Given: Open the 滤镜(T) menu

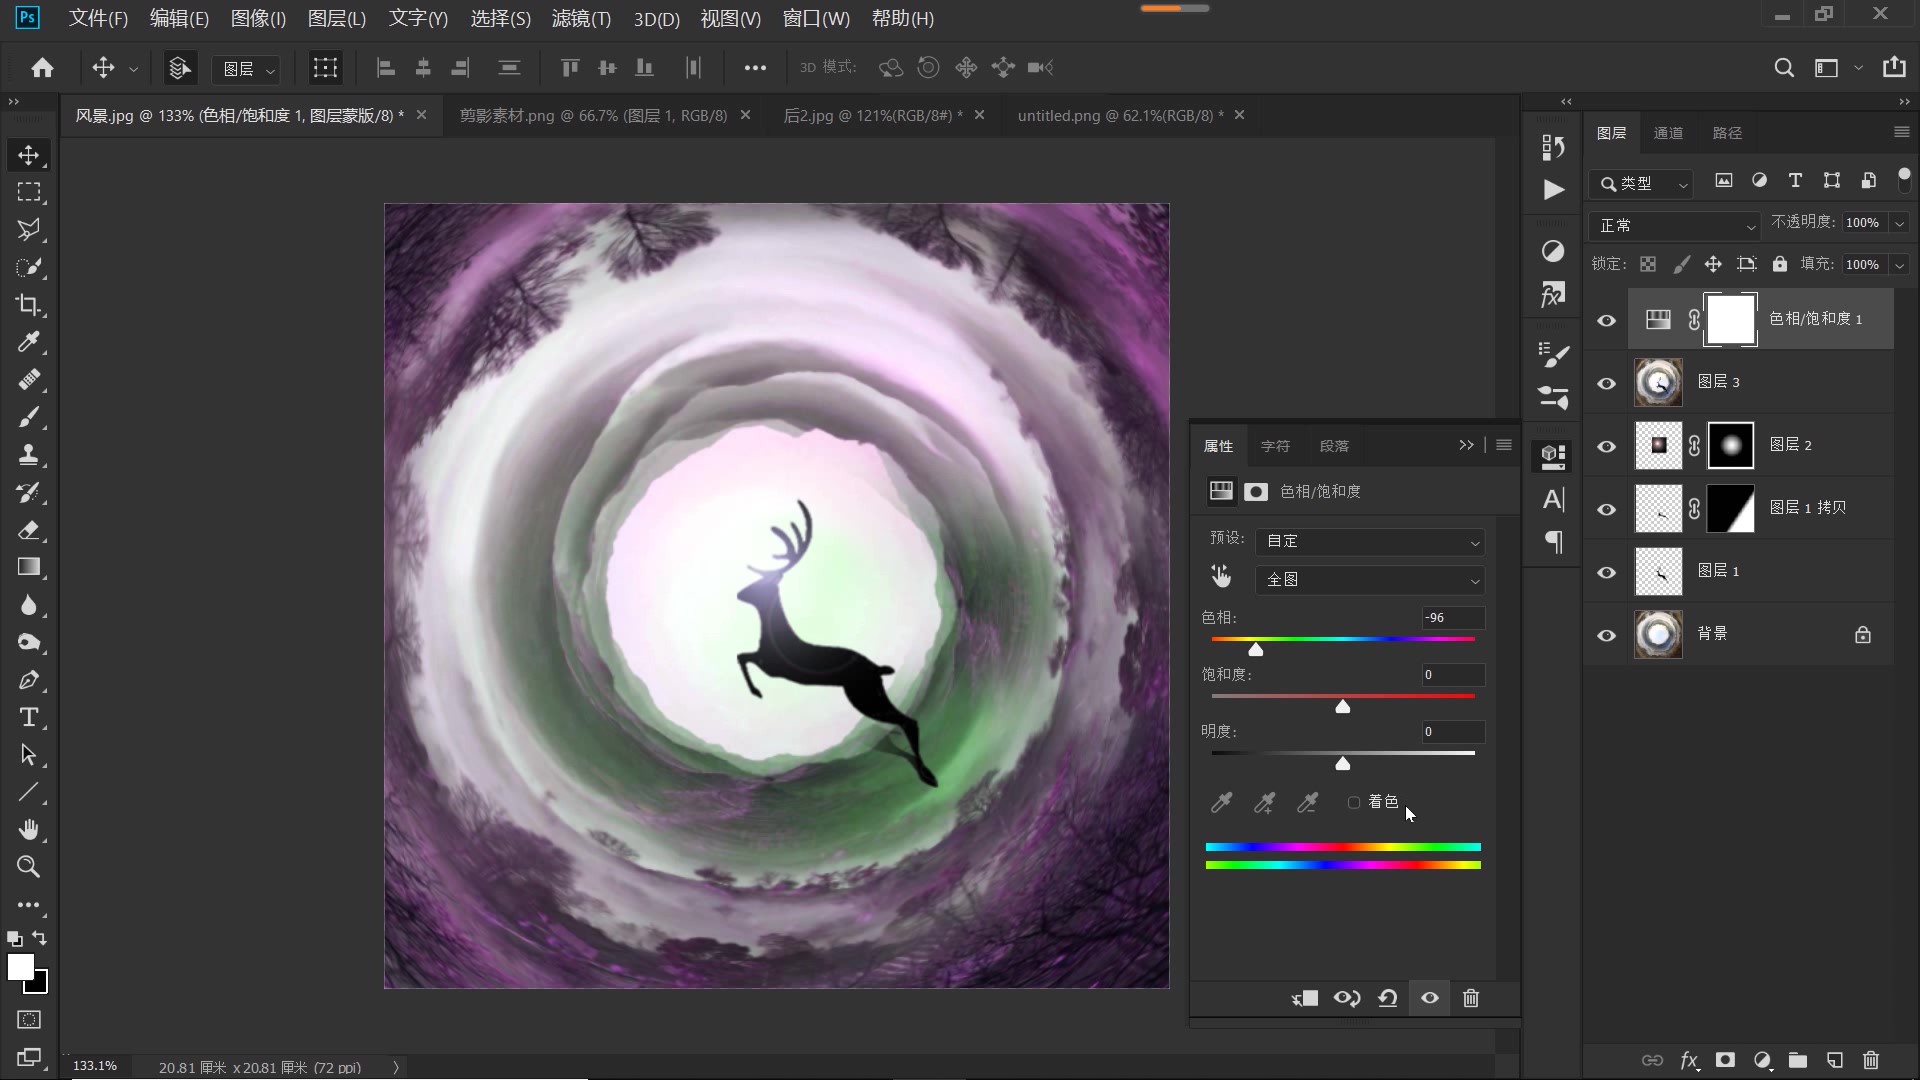Looking at the screenshot, I should [x=581, y=18].
